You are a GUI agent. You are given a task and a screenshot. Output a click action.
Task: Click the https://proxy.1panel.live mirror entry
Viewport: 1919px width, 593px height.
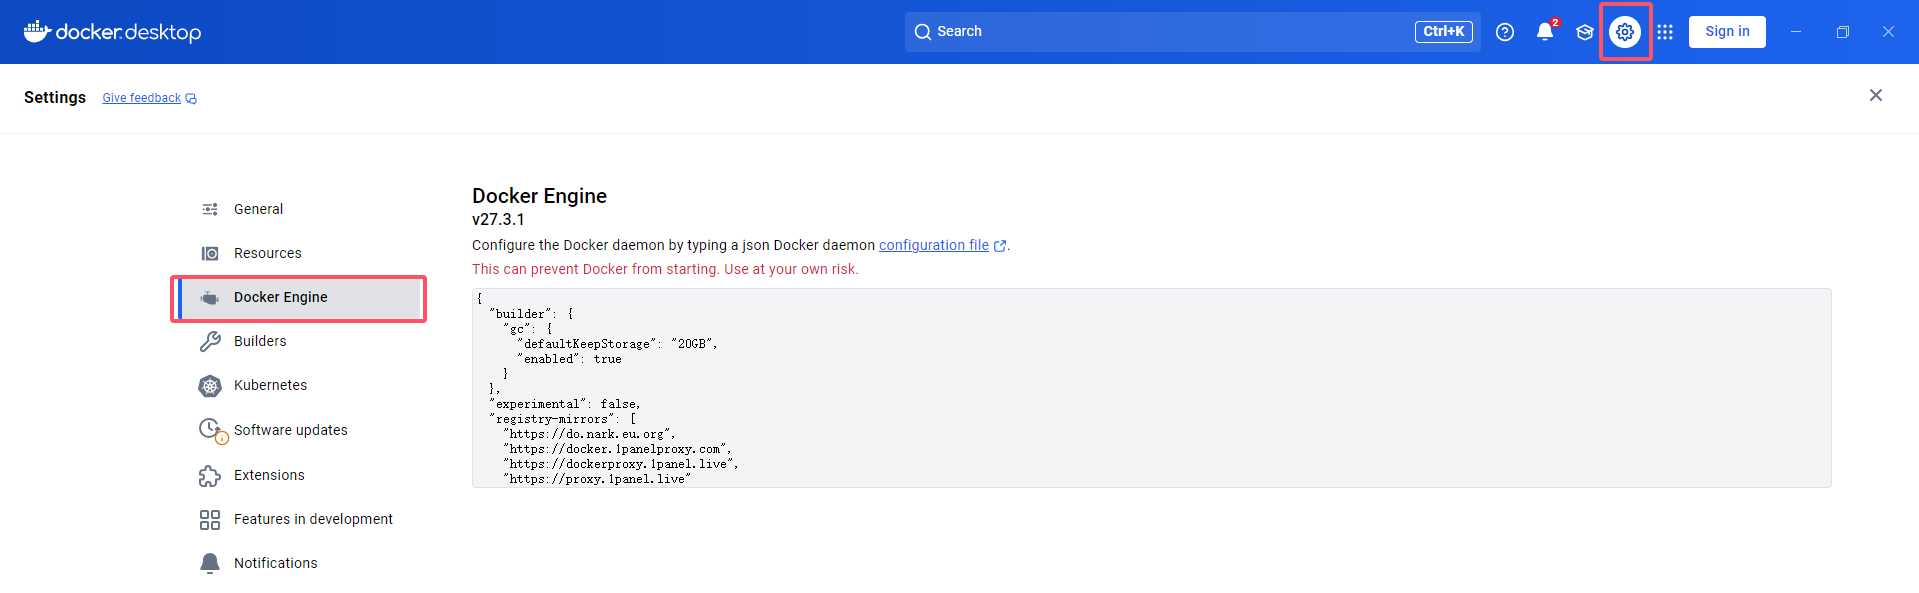point(597,479)
